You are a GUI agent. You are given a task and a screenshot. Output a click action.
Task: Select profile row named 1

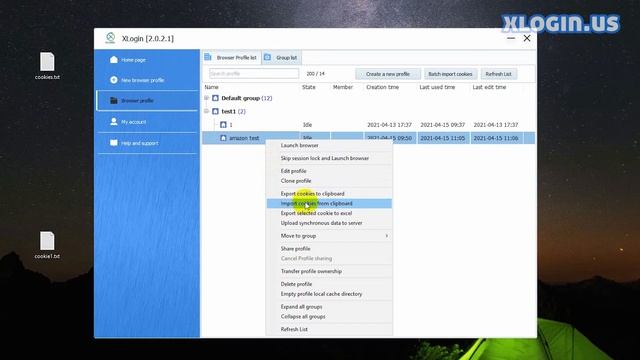(x=369, y=124)
